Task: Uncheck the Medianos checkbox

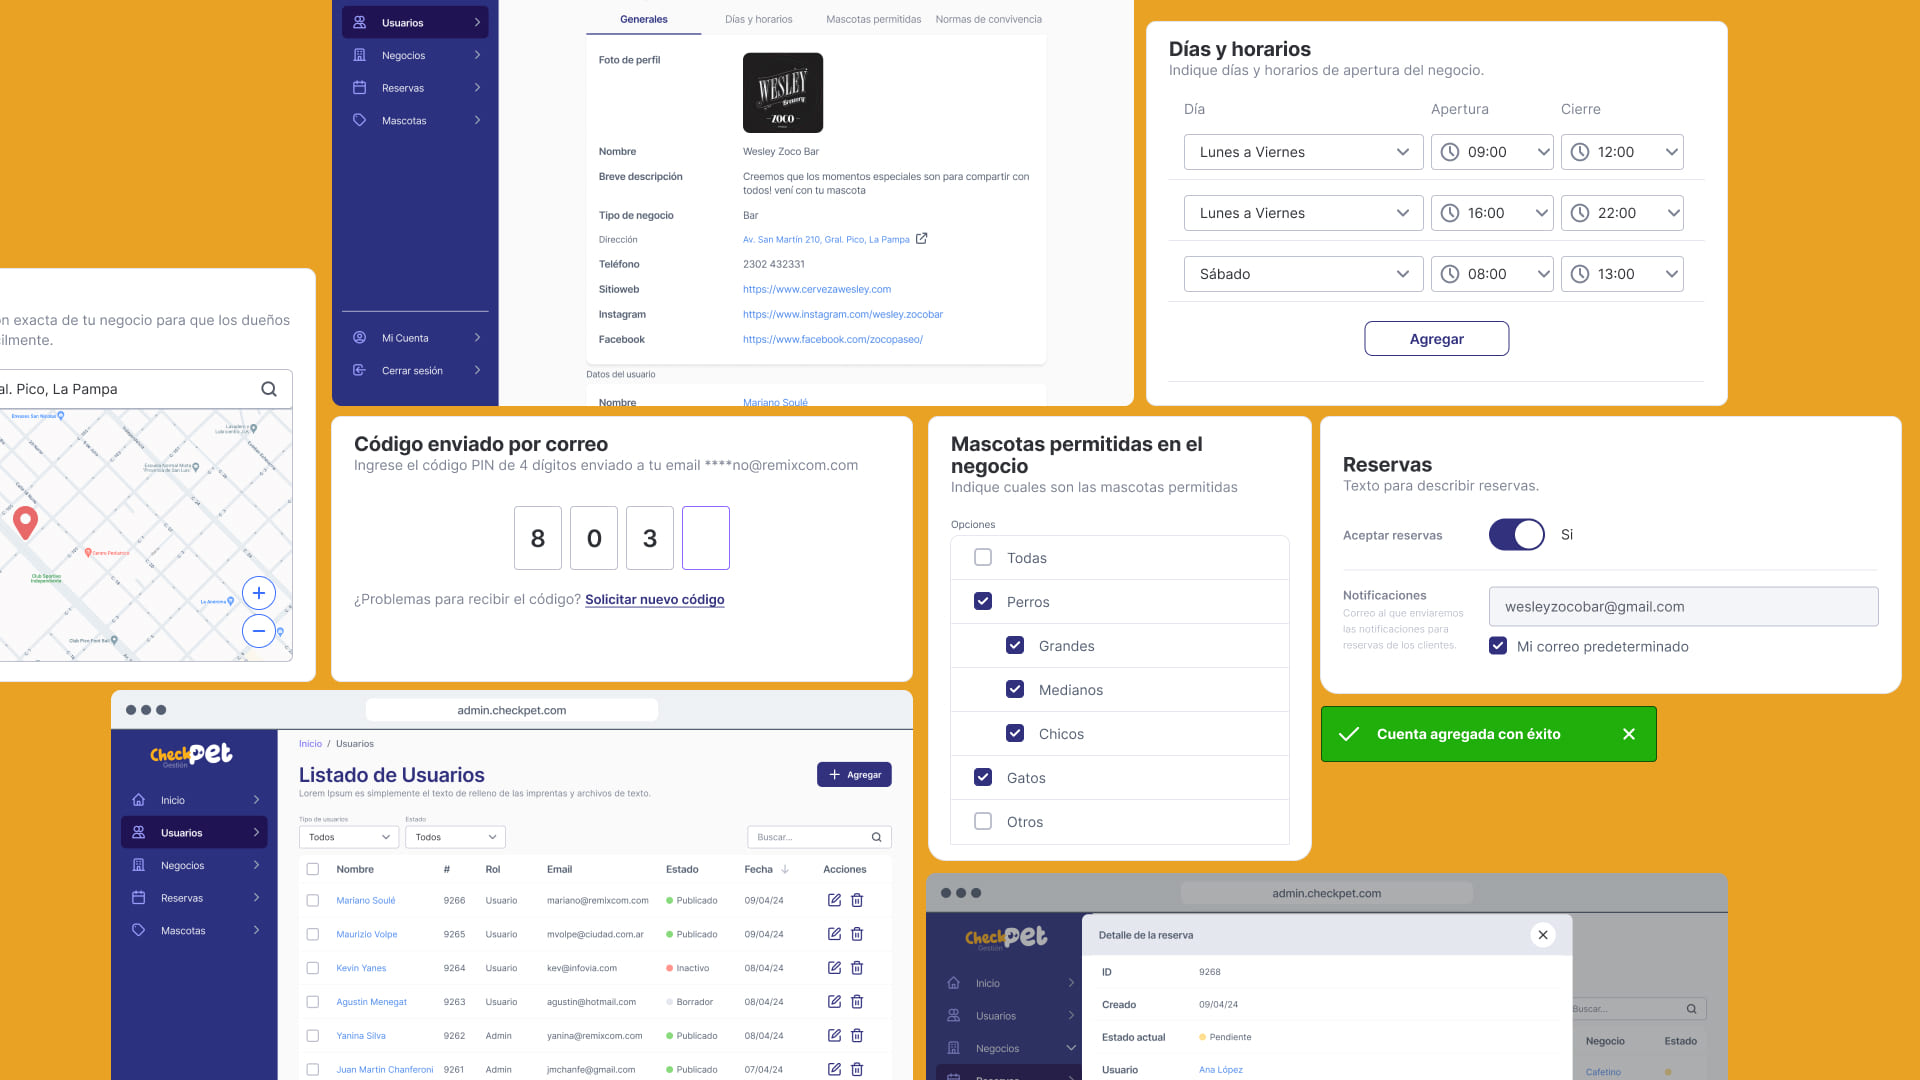Action: (1015, 690)
